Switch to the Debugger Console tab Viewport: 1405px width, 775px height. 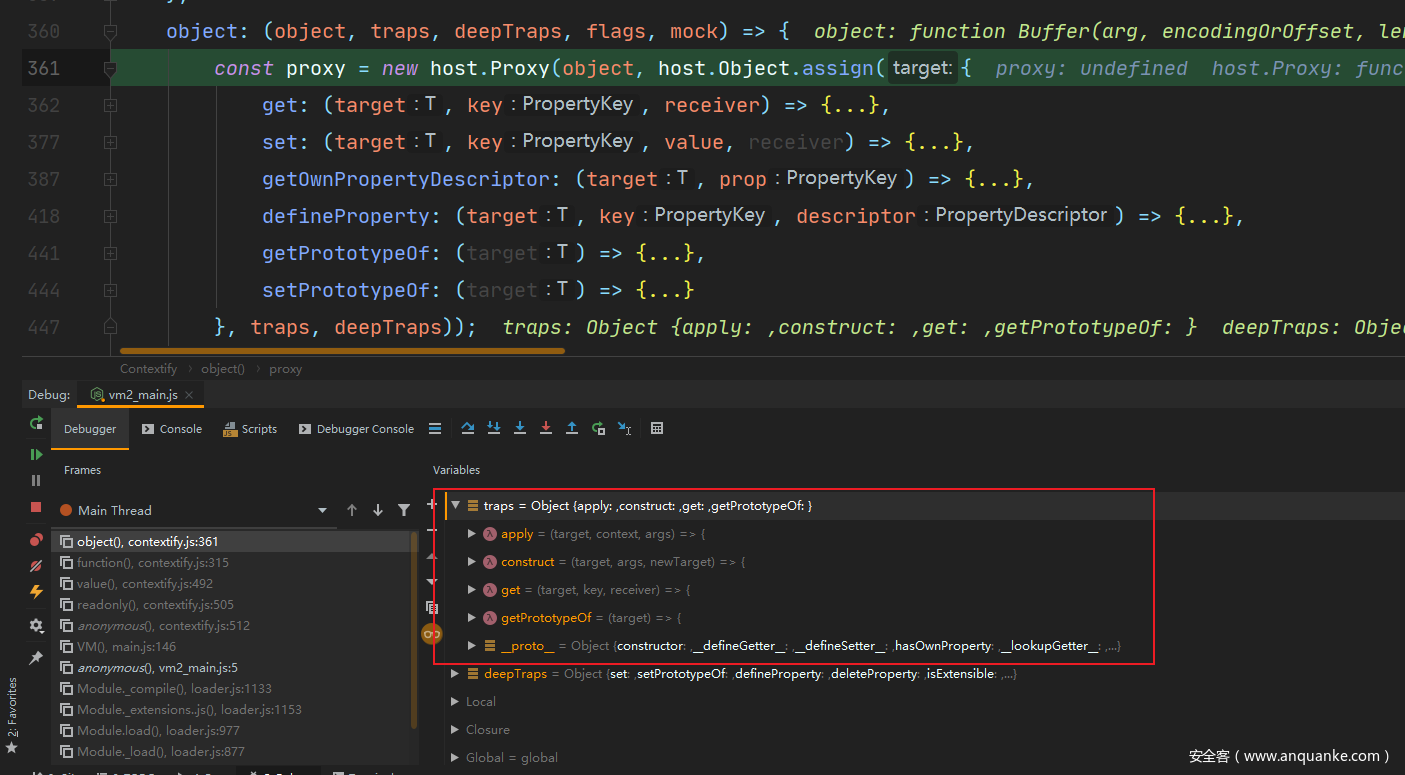356,429
